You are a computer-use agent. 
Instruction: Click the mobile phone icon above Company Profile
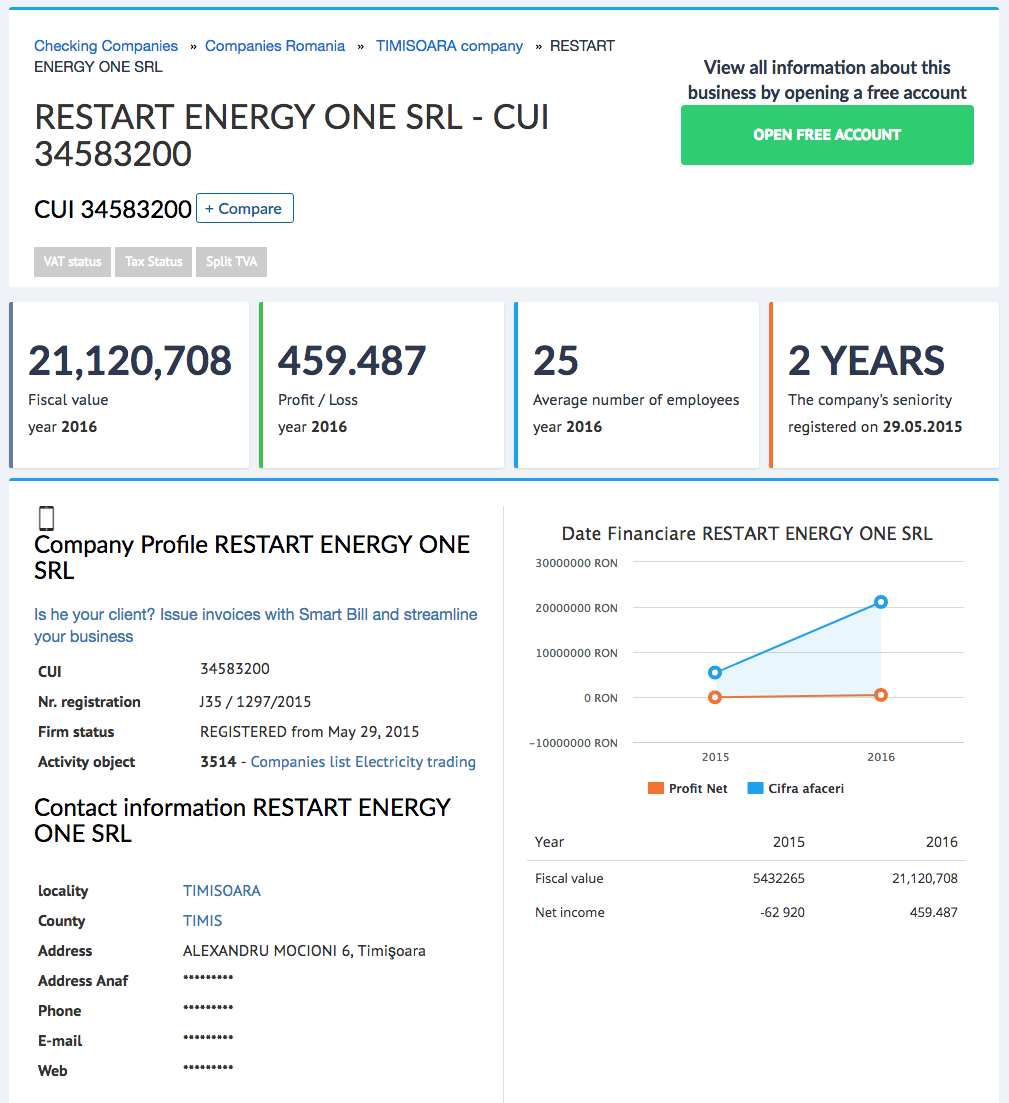point(46,518)
